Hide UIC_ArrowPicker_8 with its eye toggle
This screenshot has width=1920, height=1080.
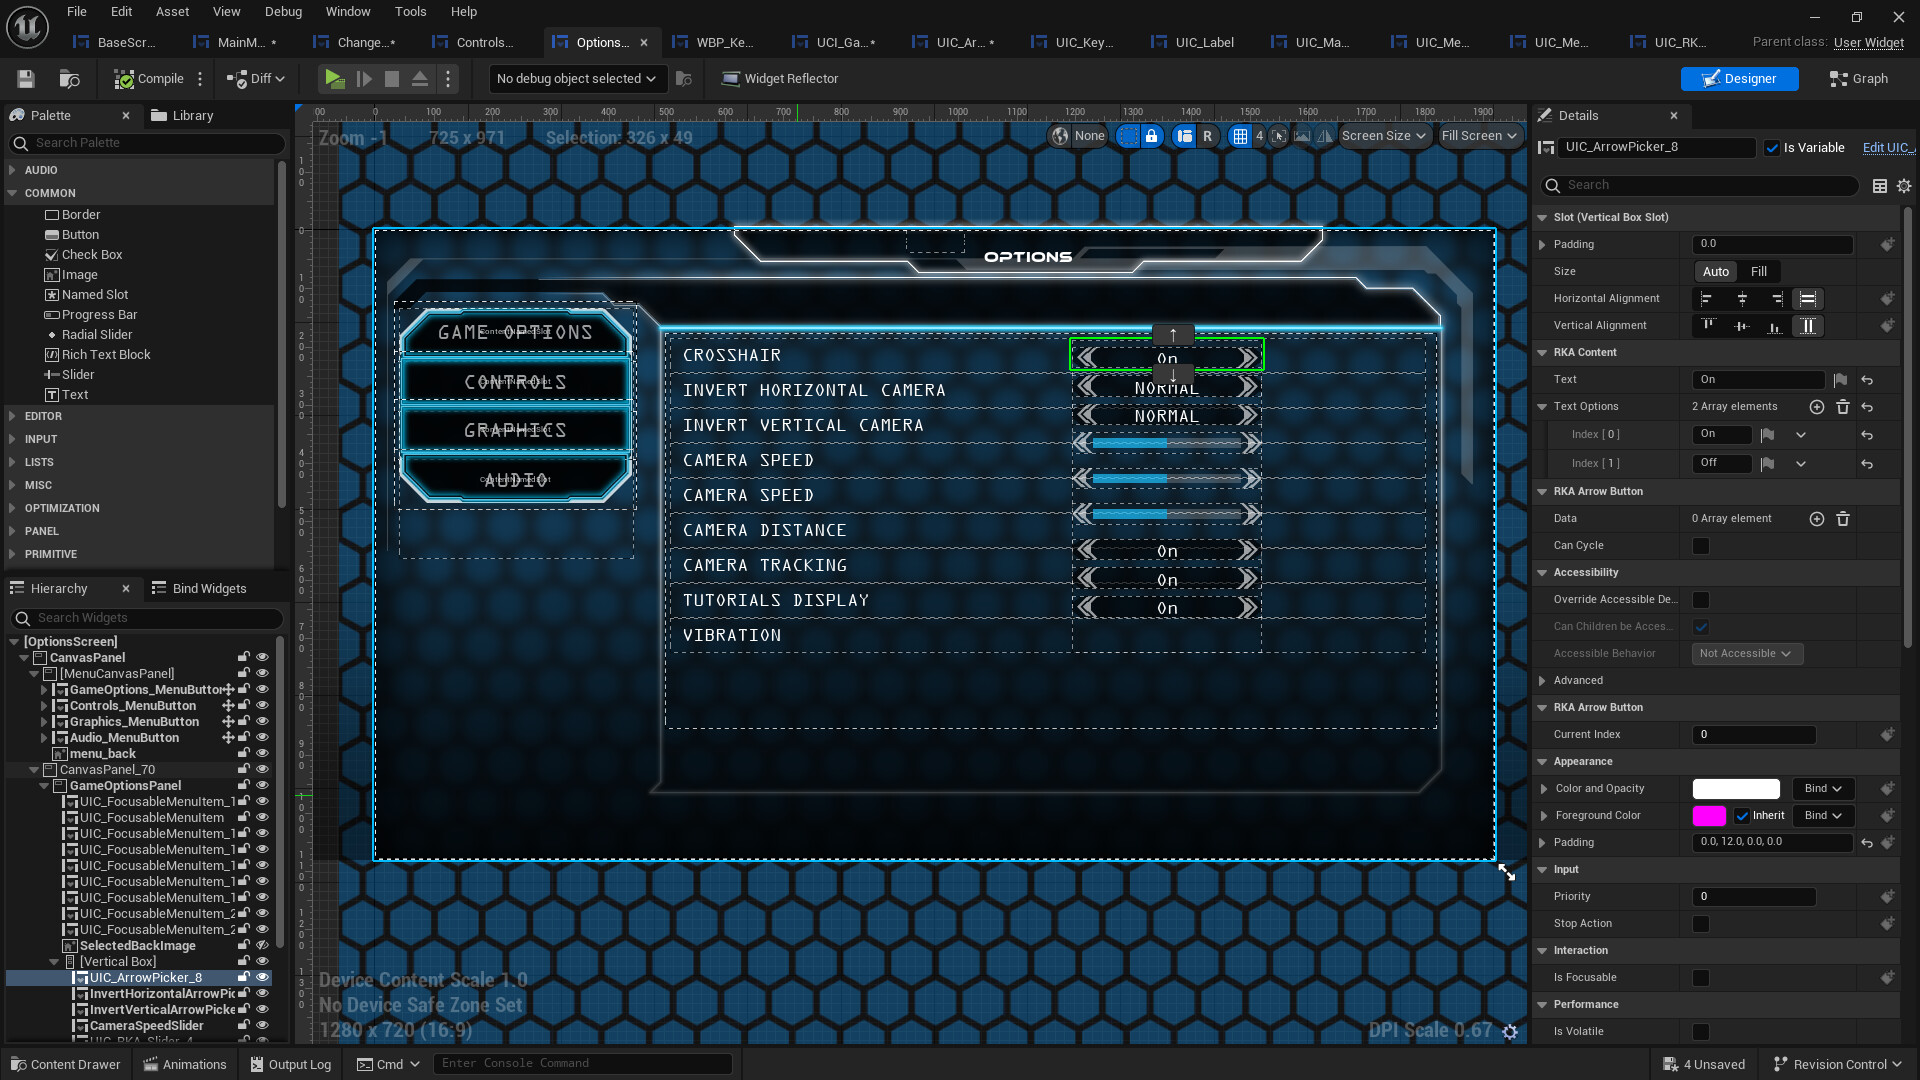263,977
